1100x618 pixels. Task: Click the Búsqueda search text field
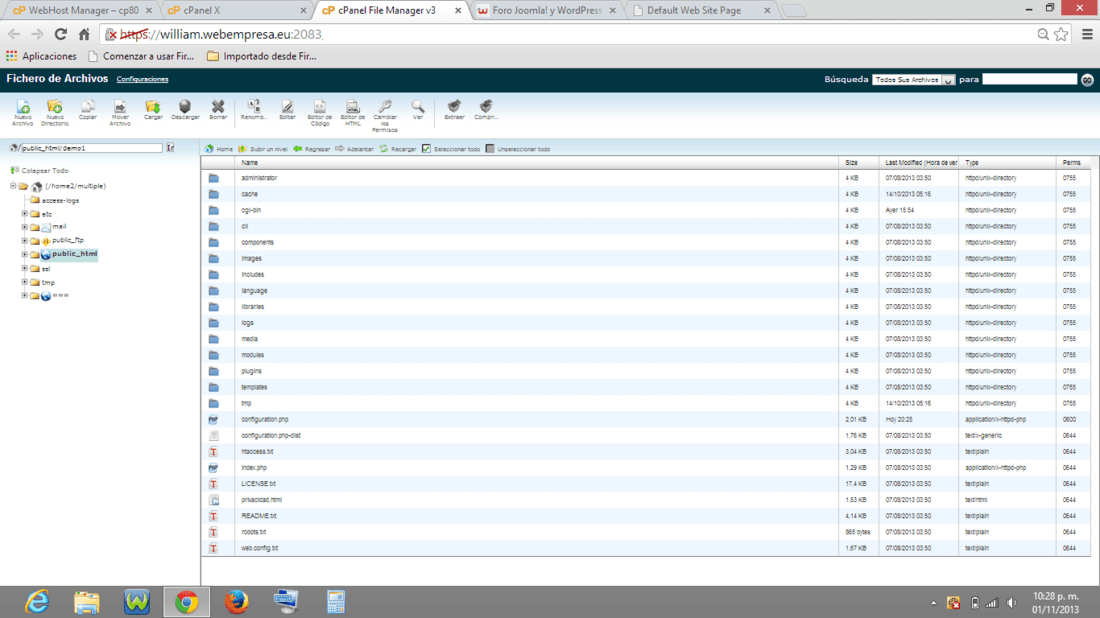[x=1029, y=79]
